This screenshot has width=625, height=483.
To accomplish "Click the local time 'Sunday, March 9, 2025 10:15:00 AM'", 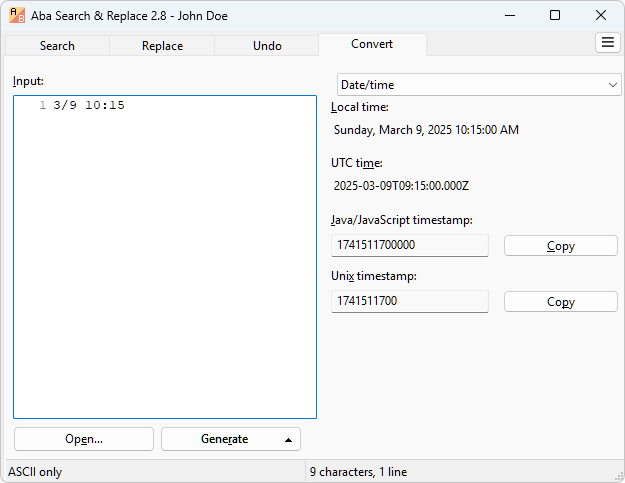I will 426,130.
